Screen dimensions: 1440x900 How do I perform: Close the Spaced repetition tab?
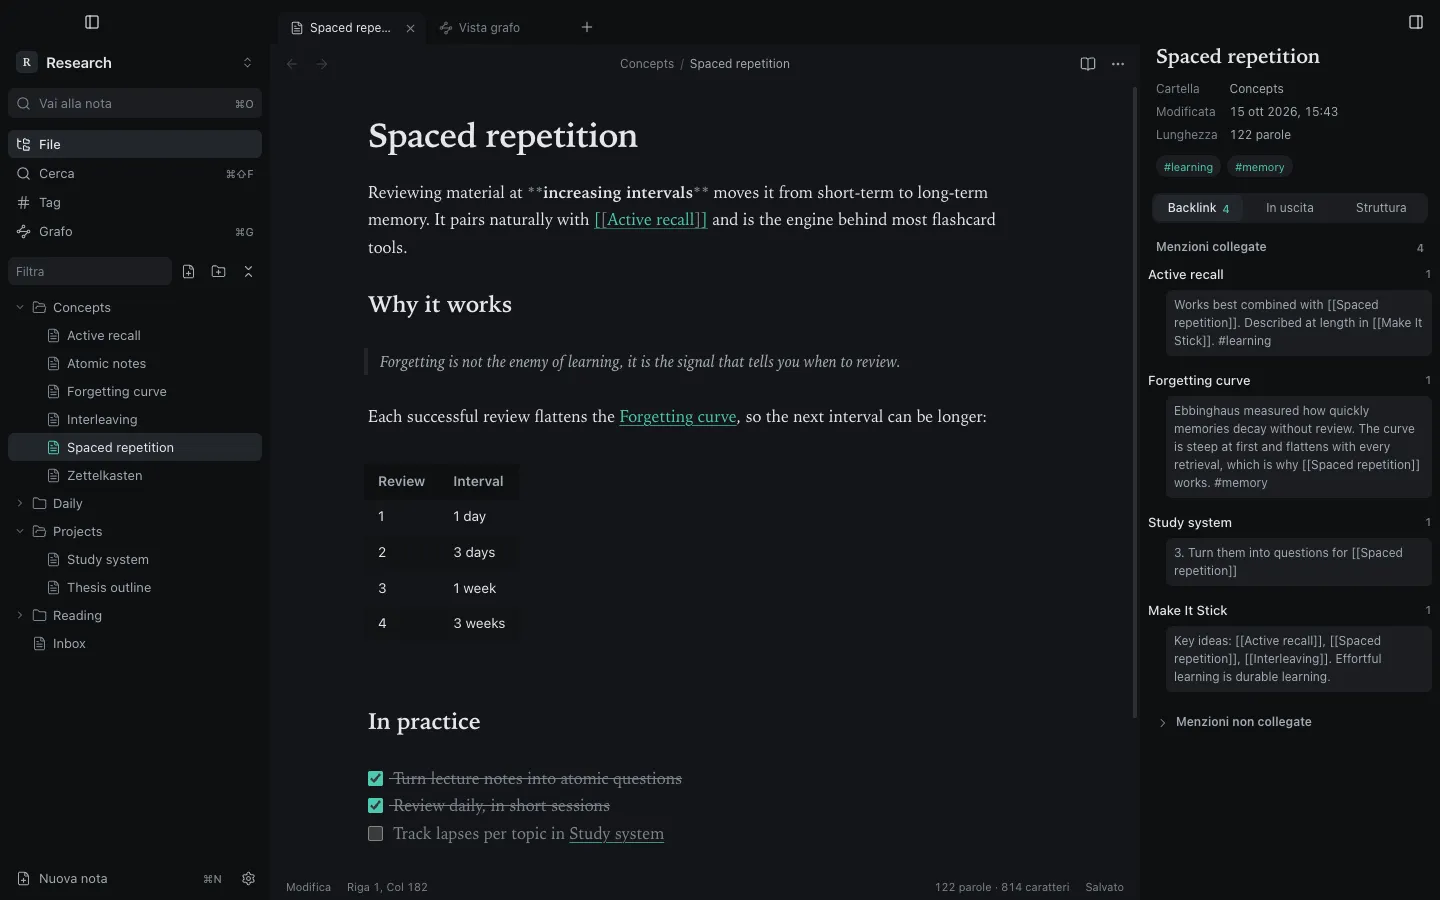pos(410,28)
